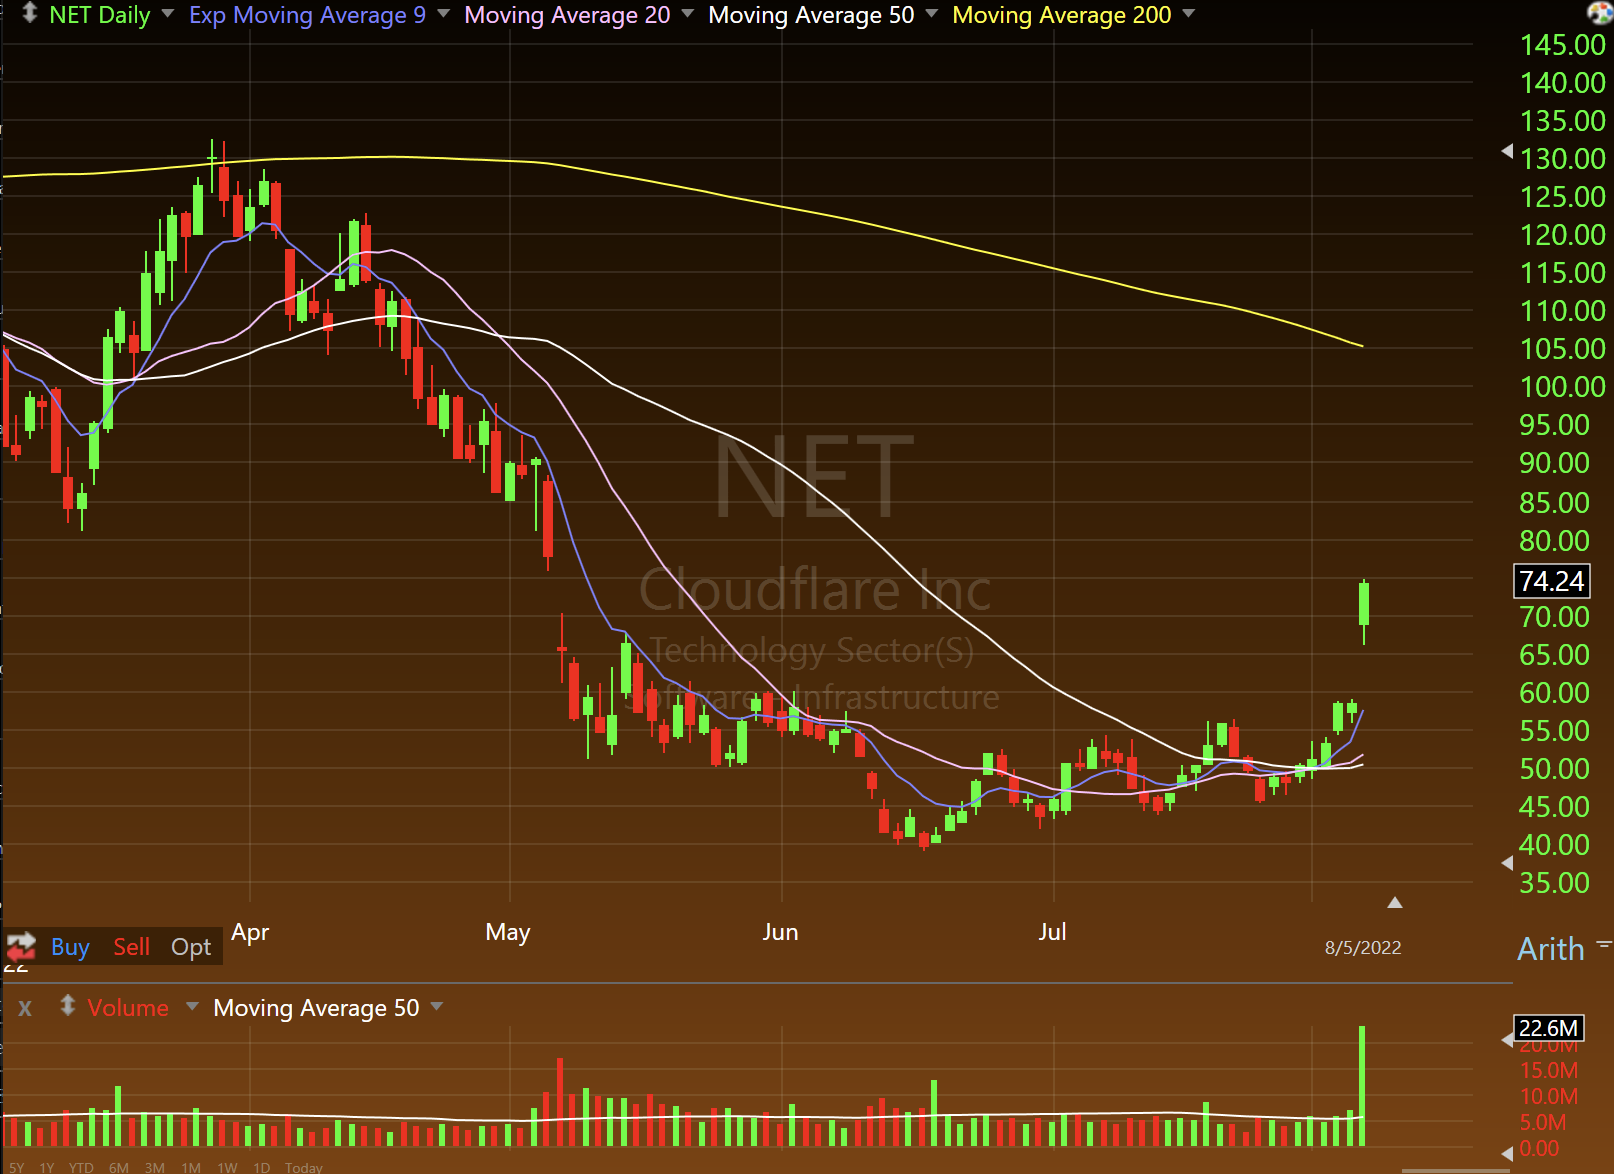Set chart range to 5Y
This screenshot has width=1614, height=1174.
tap(16, 1167)
